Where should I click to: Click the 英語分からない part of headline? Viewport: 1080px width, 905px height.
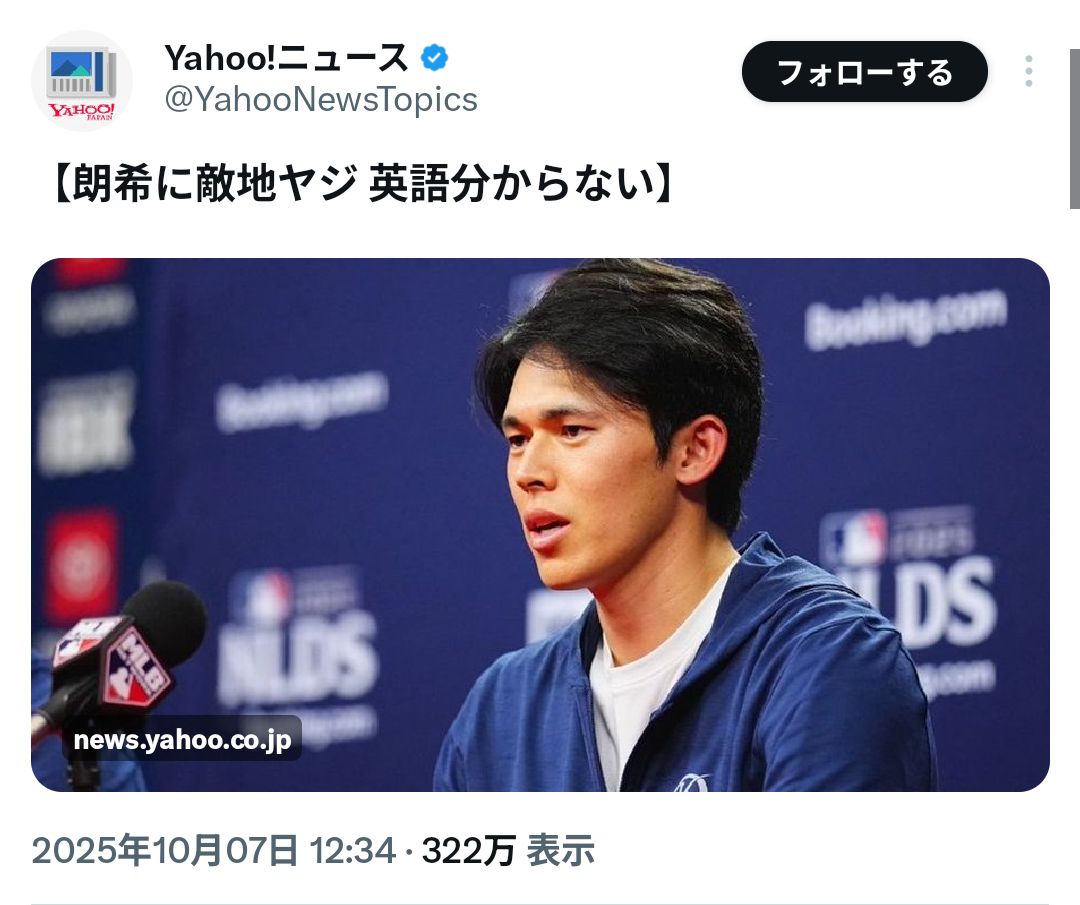(512, 184)
